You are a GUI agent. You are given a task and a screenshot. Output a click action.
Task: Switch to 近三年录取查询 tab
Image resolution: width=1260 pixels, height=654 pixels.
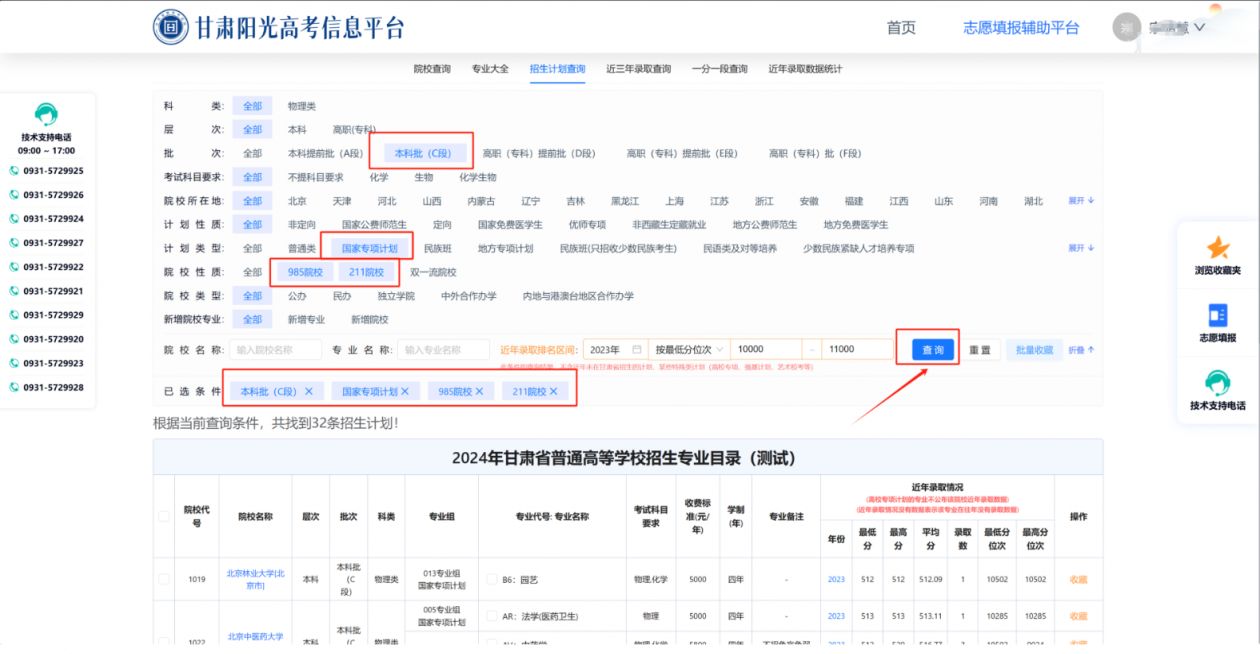(638, 69)
